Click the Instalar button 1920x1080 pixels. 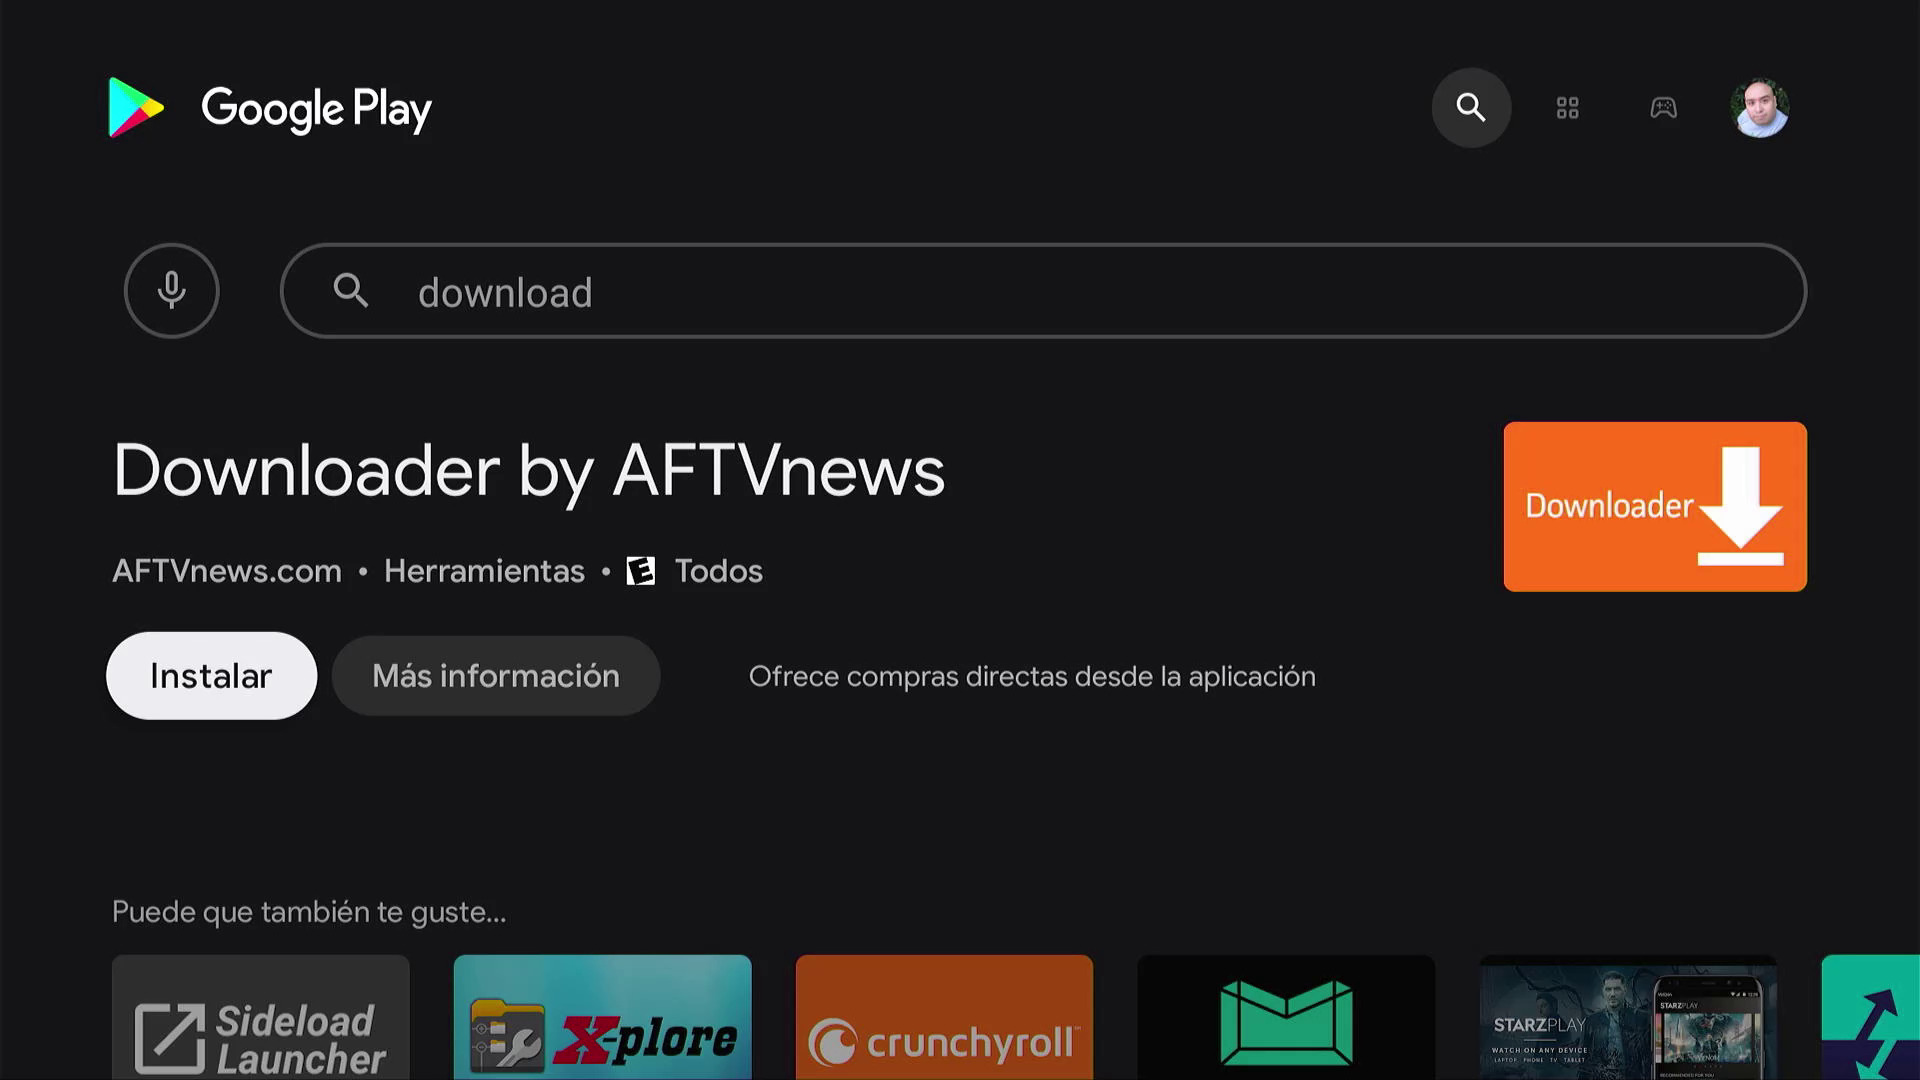pyautogui.click(x=211, y=676)
